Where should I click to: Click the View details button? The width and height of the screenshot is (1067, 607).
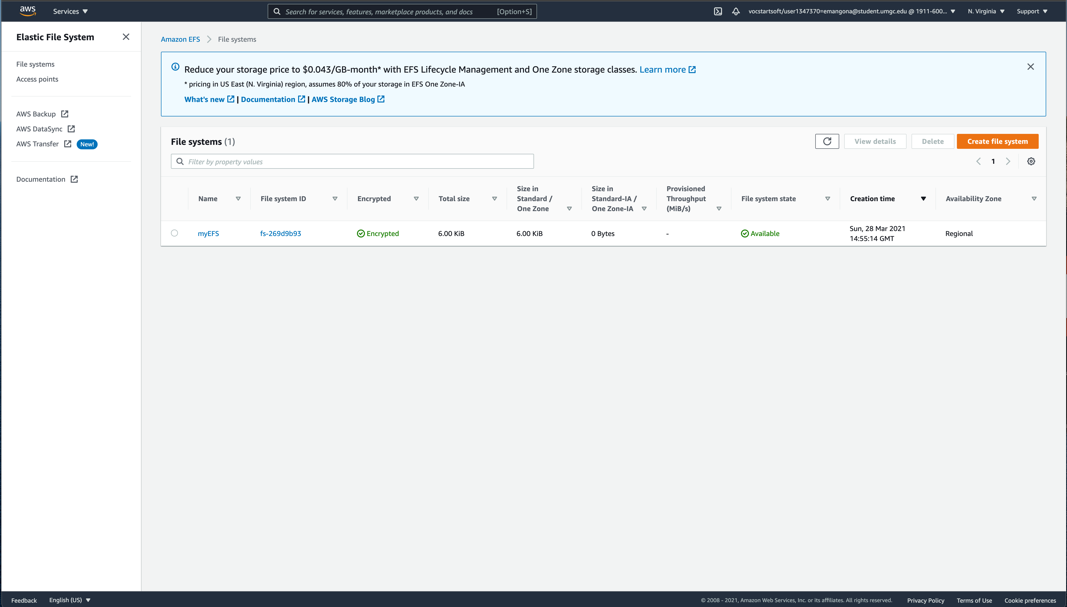click(874, 141)
